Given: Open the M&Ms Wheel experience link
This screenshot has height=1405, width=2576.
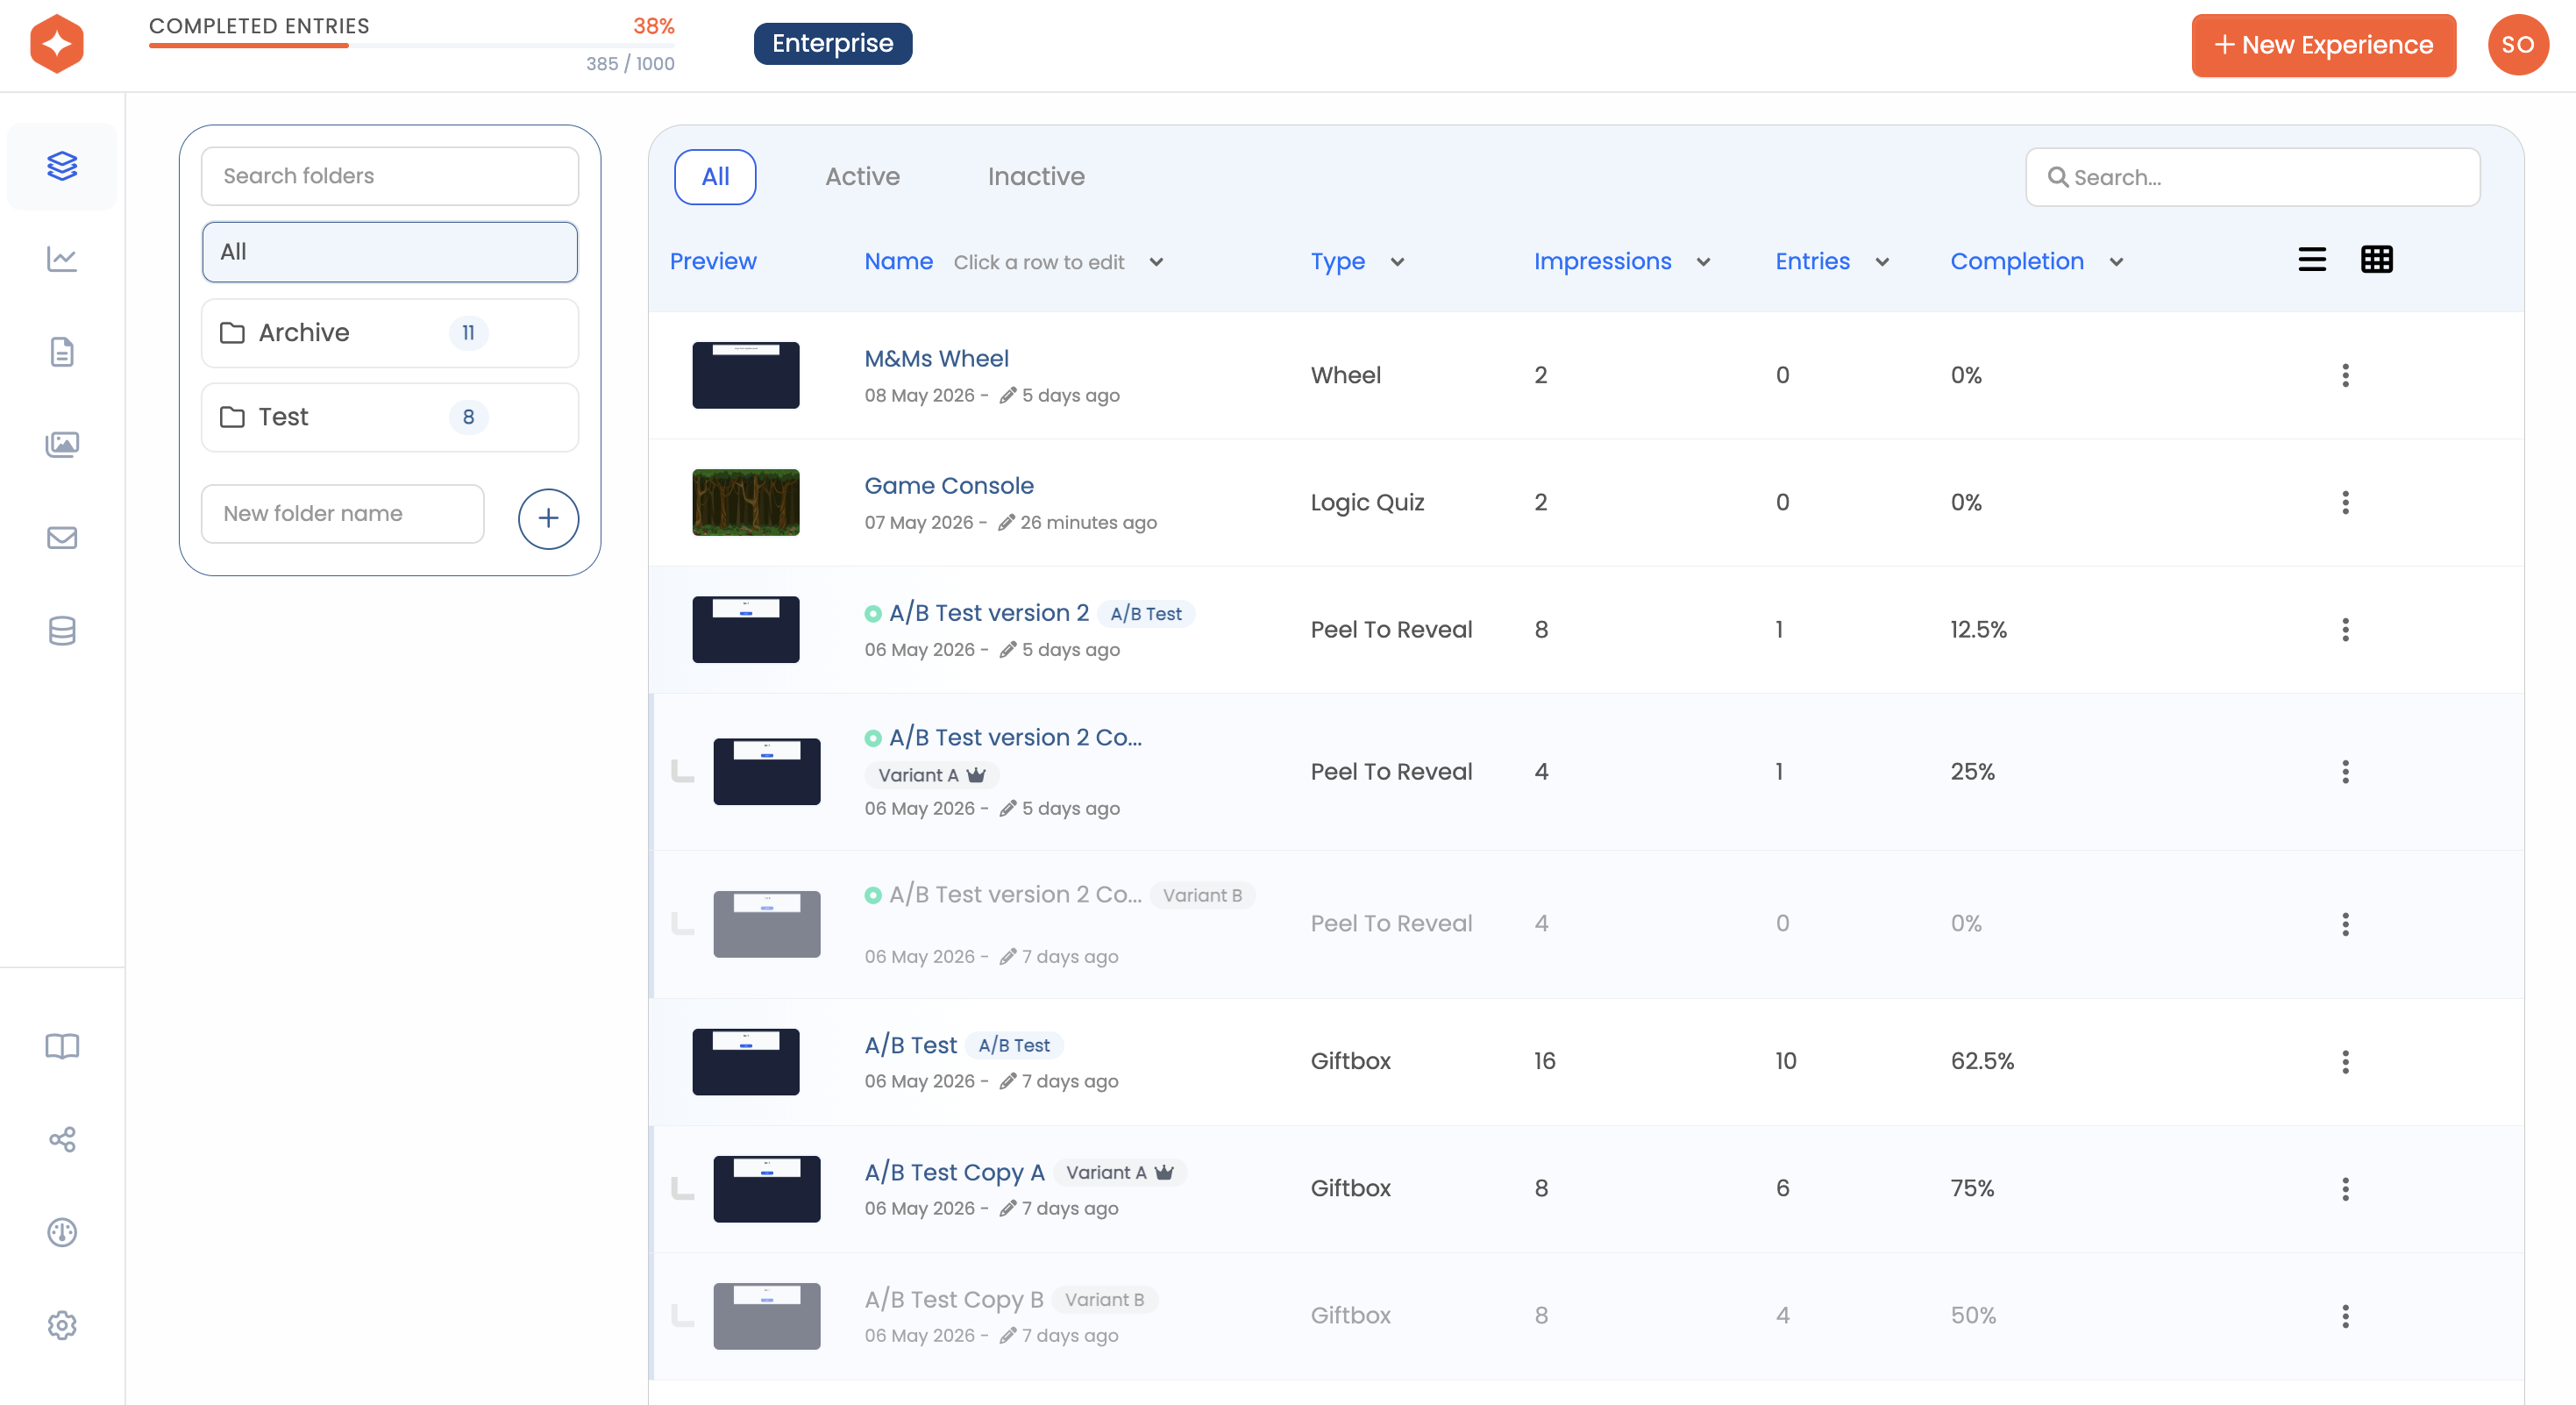Looking at the screenshot, I should point(936,358).
